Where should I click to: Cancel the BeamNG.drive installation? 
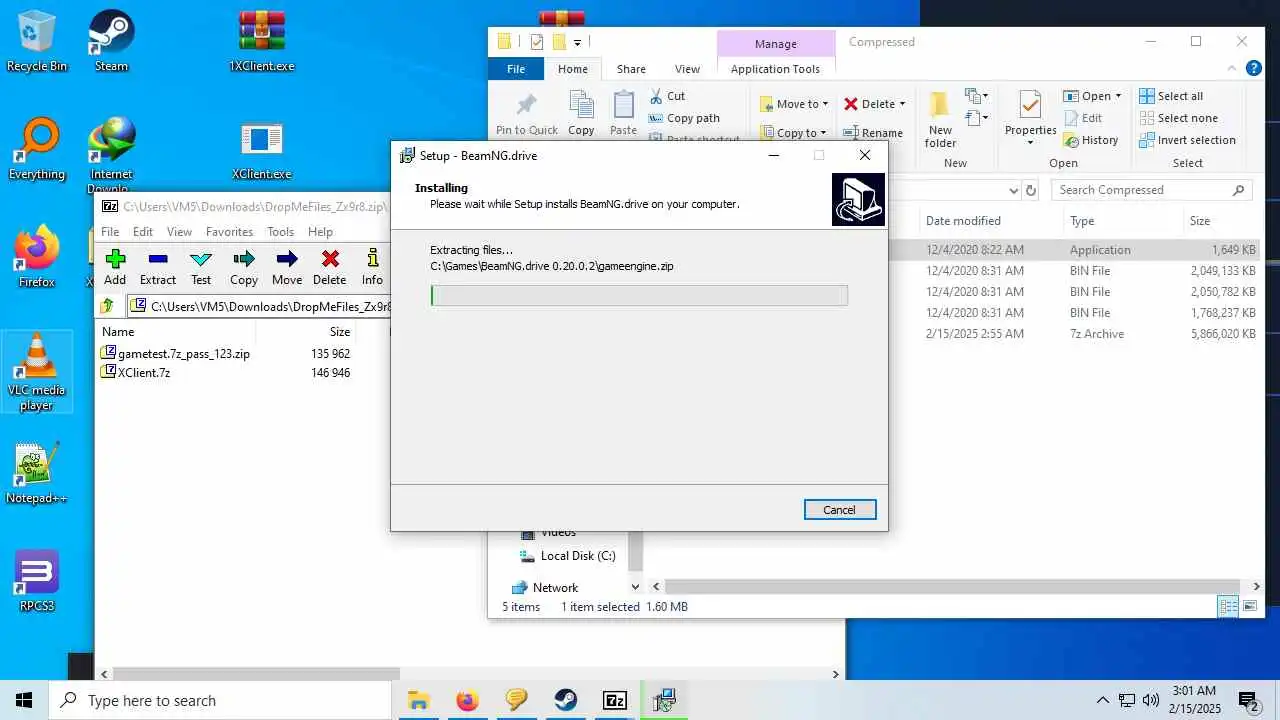[x=840, y=509]
